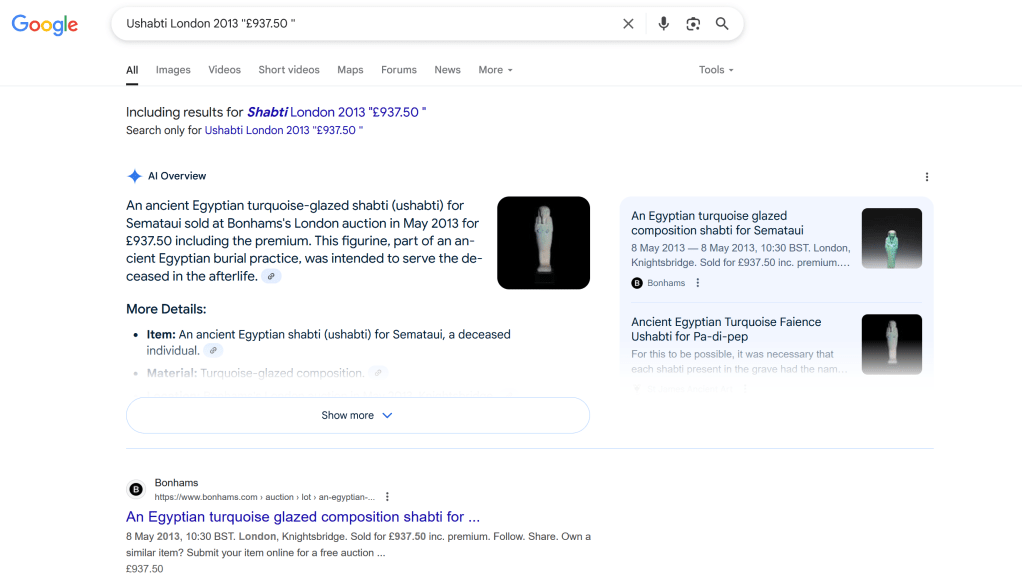Click inside the search query input field
The height and width of the screenshot is (582, 1022).
[360, 24]
